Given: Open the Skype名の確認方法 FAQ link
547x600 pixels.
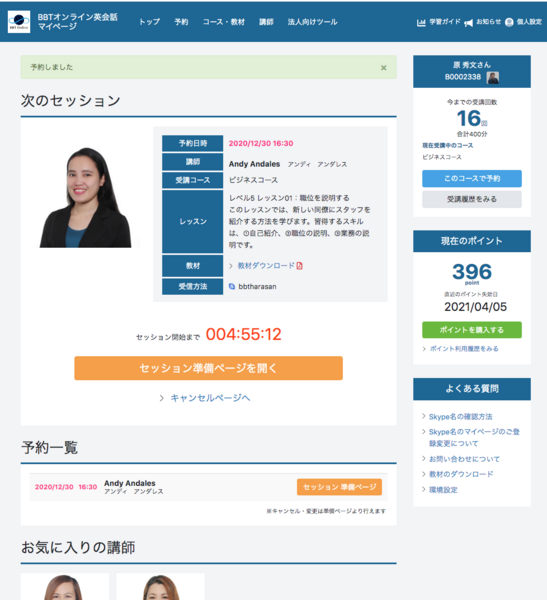Looking at the screenshot, I should point(460,417).
